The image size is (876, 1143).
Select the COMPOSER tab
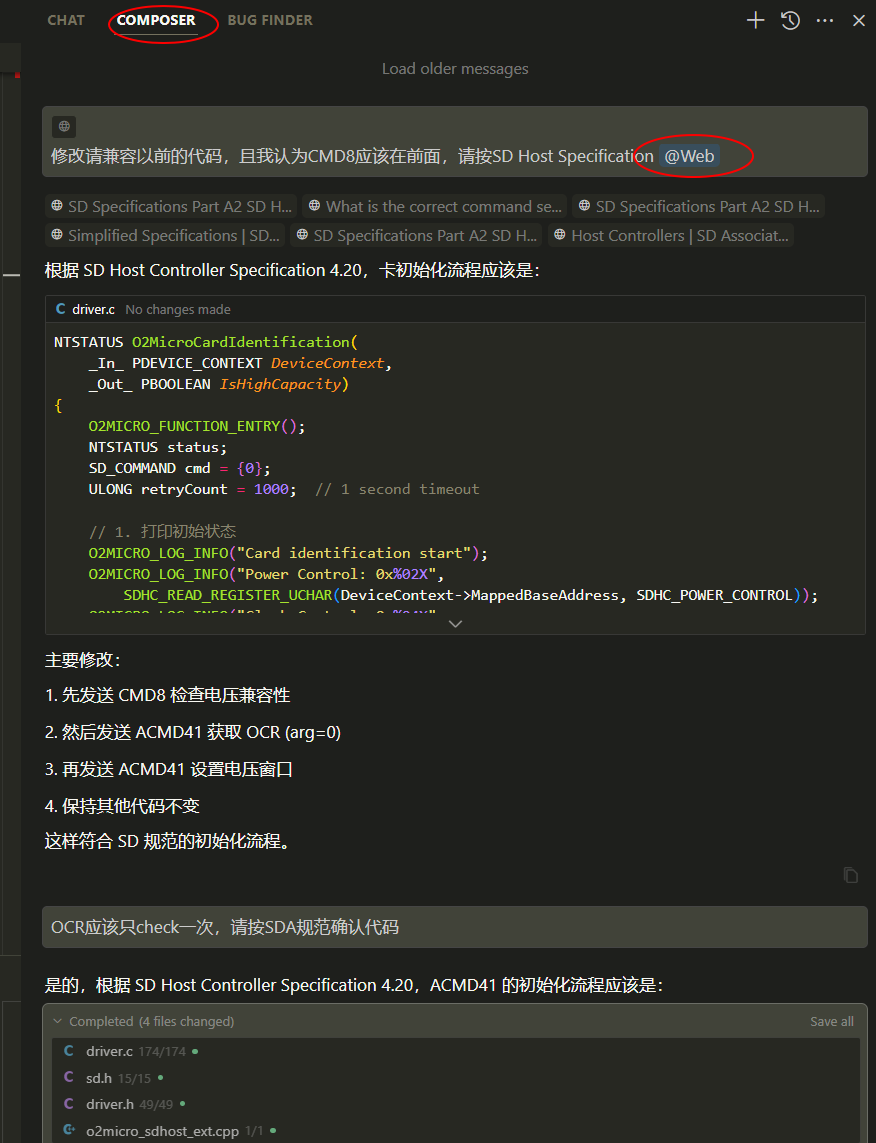[x=156, y=20]
